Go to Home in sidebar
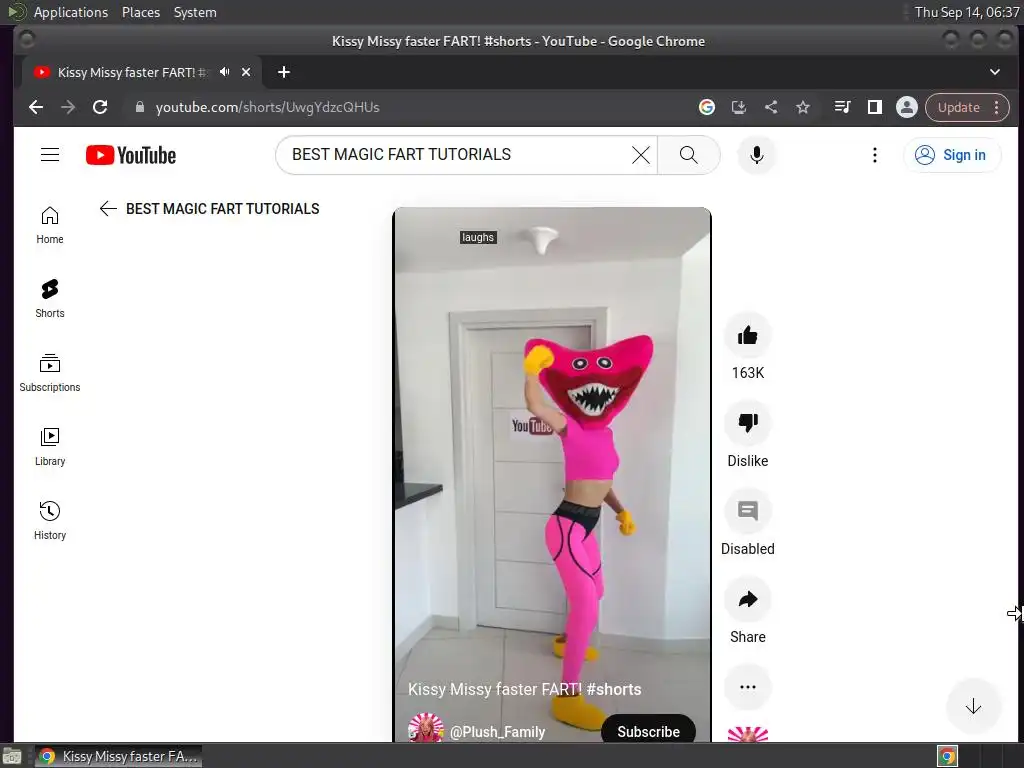The height and width of the screenshot is (768, 1024). pos(50,225)
